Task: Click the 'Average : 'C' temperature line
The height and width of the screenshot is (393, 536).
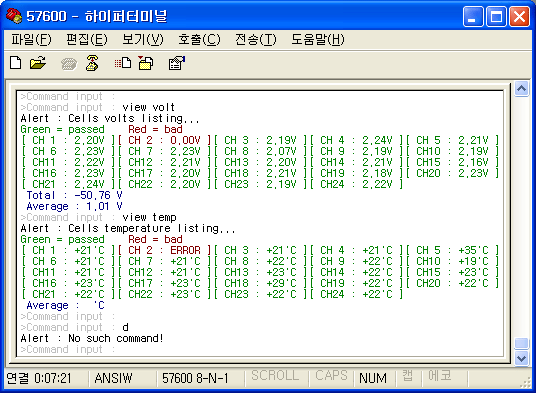Action: (65, 306)
